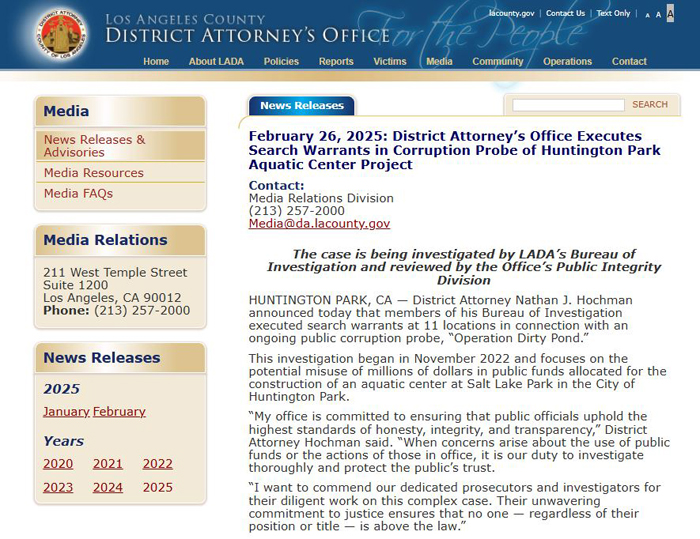Screen dimensions: 700x539
Task: Click the HUNTINGTON PARK, CA opening paragraph
Action: pos(441,319)
